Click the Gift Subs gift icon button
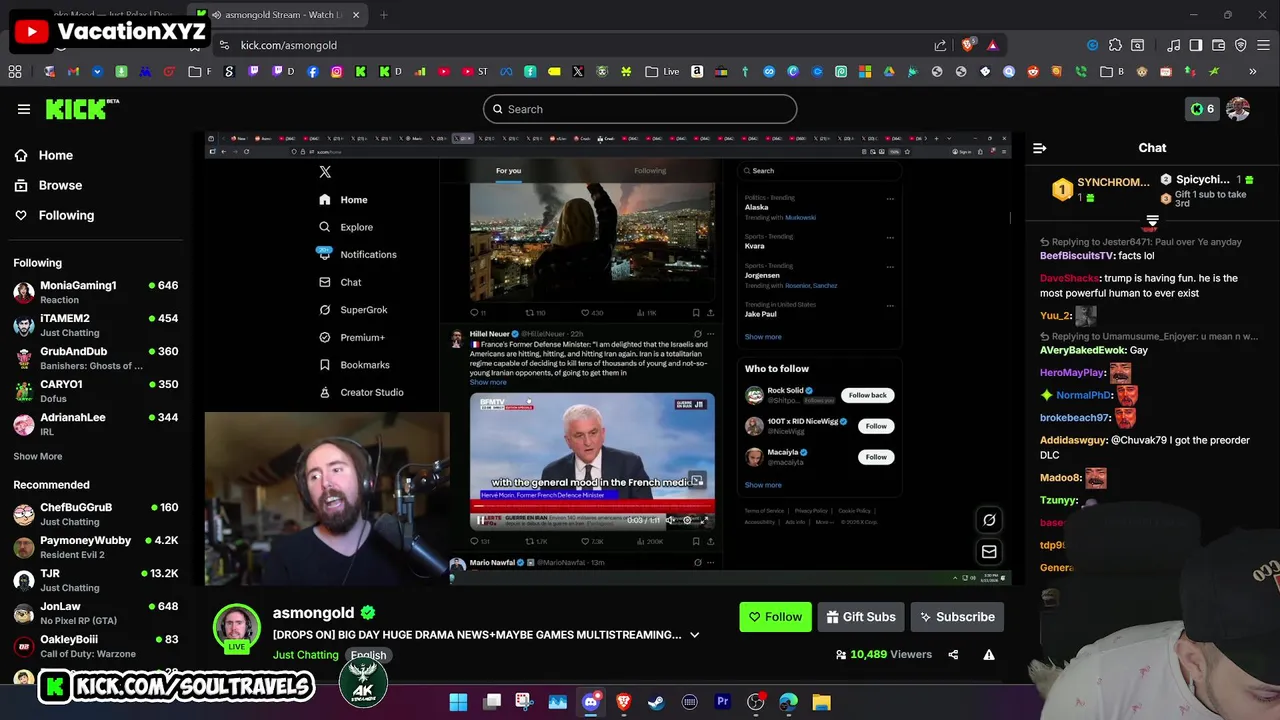 click(x=861, y=617)
